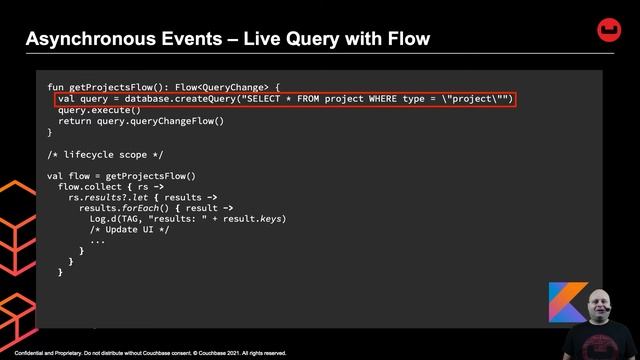
Task: Click the 'results.forEach() { result ->' line
Action: click(156, 208)
